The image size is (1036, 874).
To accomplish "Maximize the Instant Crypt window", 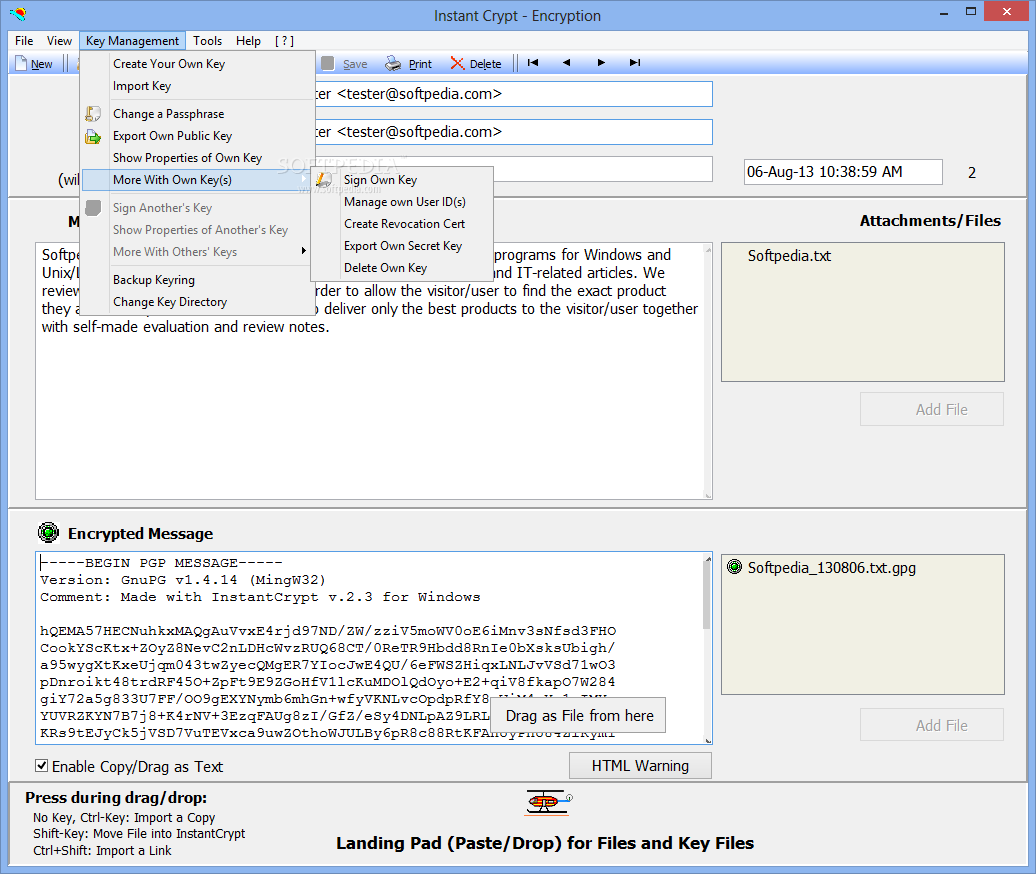I will click(x=971, y=11).
